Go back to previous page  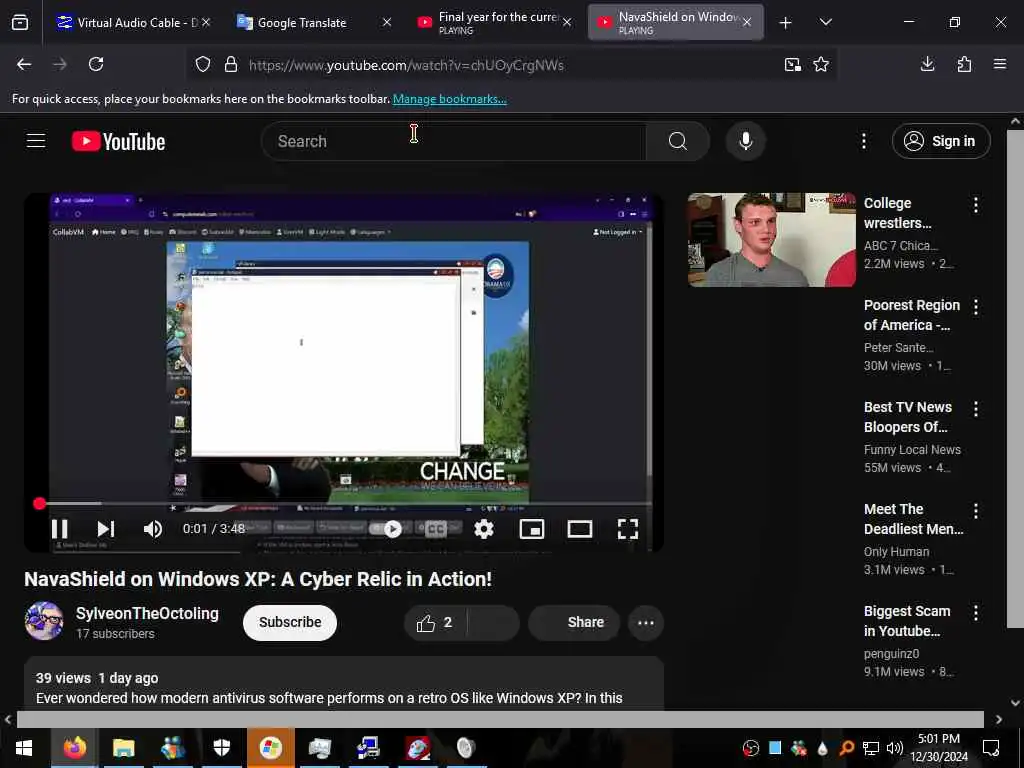(x=24, y=64)
